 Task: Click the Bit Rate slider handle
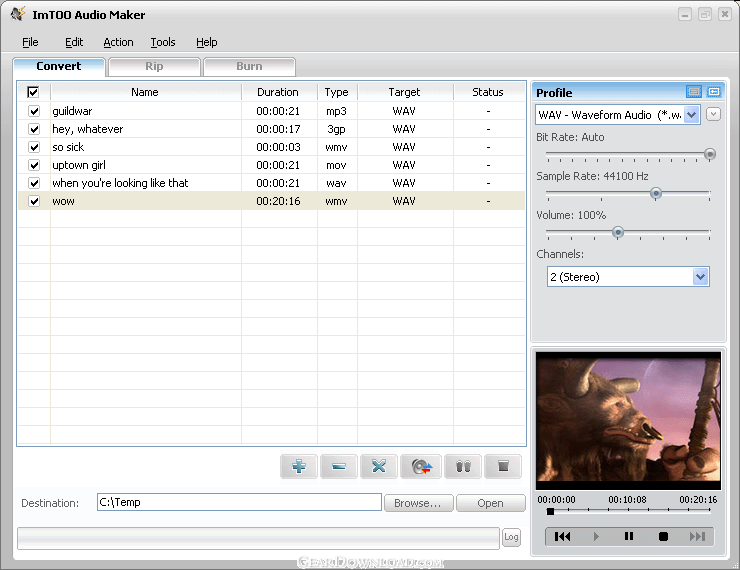709,154
